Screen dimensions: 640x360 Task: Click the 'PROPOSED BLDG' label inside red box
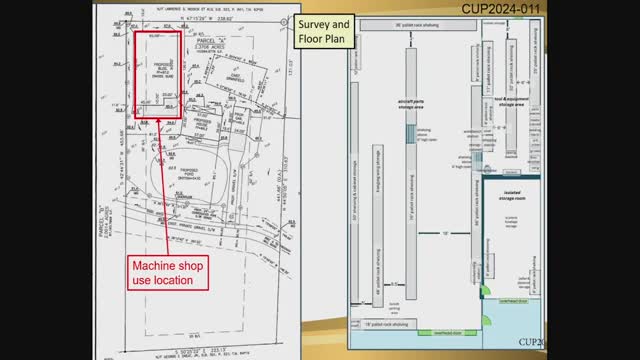(x=163, y=71)
